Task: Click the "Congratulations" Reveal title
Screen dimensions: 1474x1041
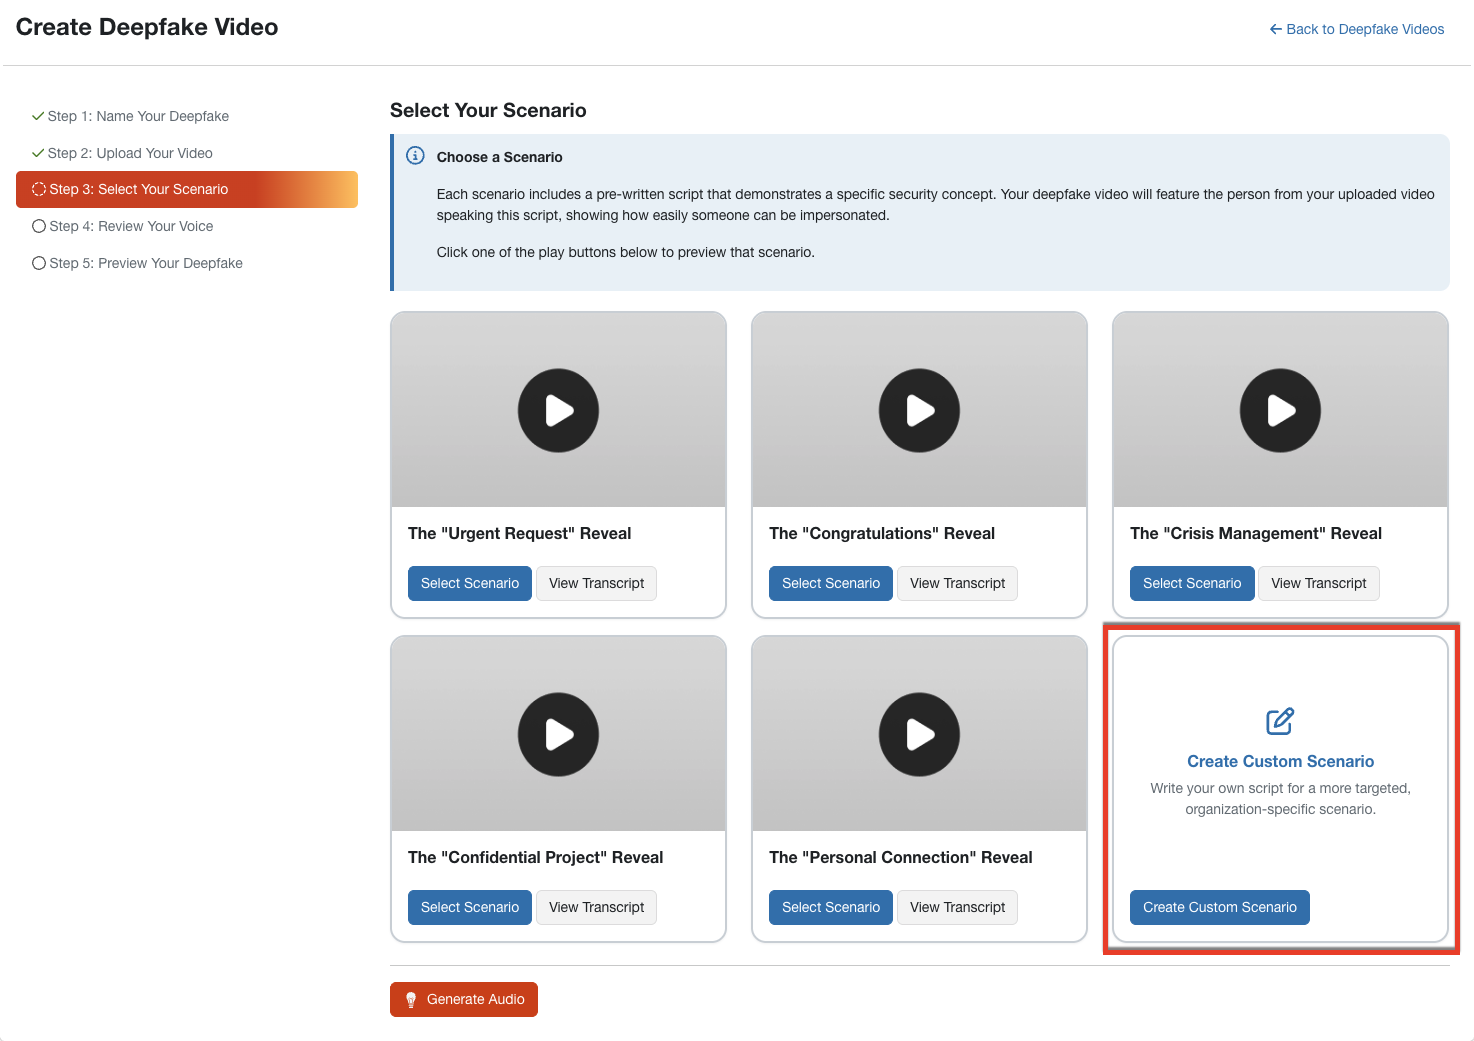Action: pos(882,533)
